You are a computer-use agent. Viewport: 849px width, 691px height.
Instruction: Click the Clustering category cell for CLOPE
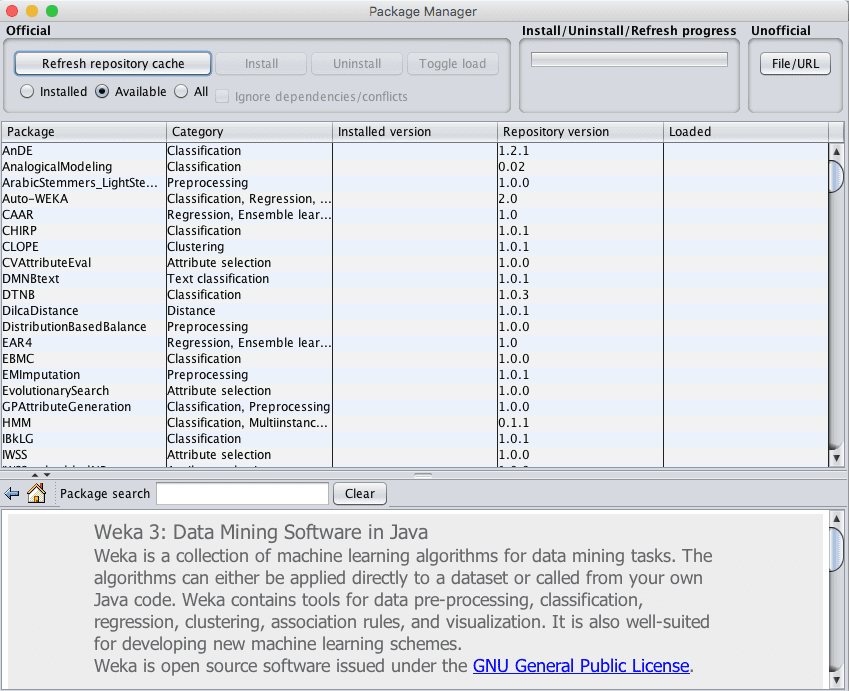(x=249, y=246)
